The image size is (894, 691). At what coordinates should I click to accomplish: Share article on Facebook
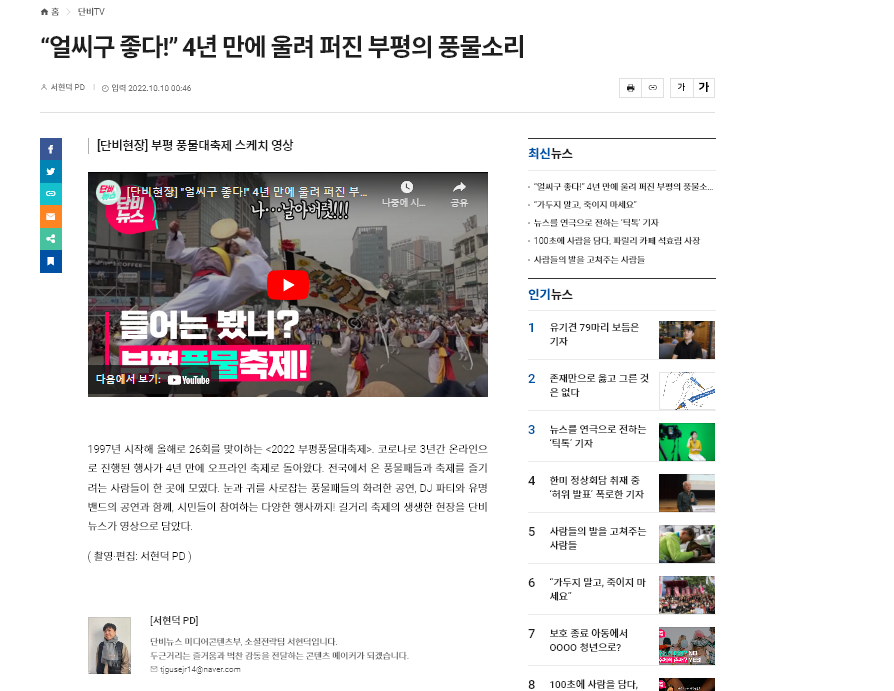(x=51, y=149)
